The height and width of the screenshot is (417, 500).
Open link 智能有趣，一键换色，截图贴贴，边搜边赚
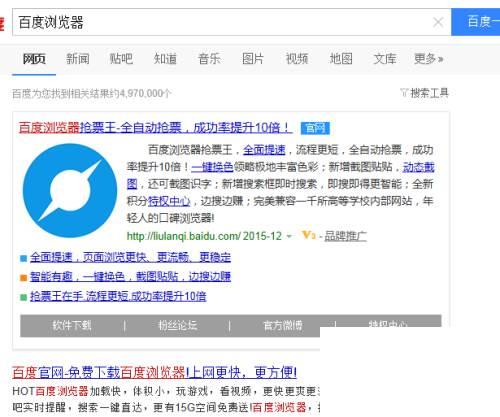(130, 277)
